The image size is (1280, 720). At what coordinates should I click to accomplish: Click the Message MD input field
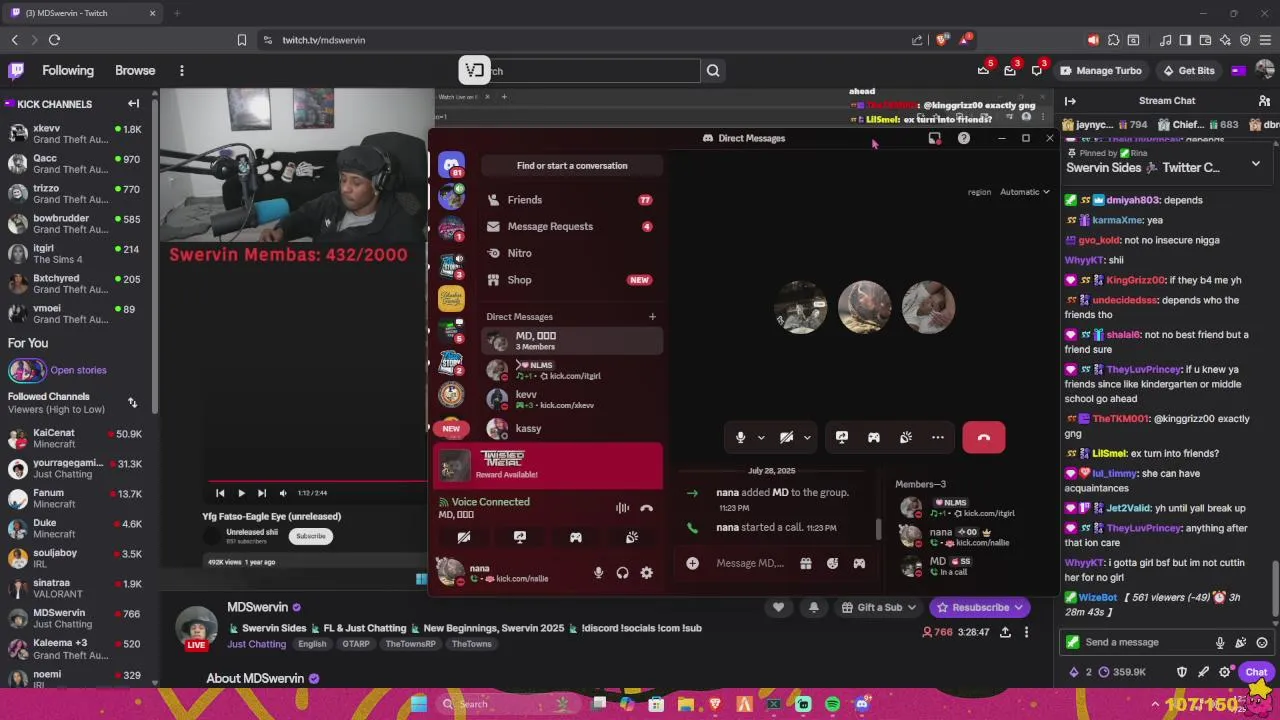[751, 563]
